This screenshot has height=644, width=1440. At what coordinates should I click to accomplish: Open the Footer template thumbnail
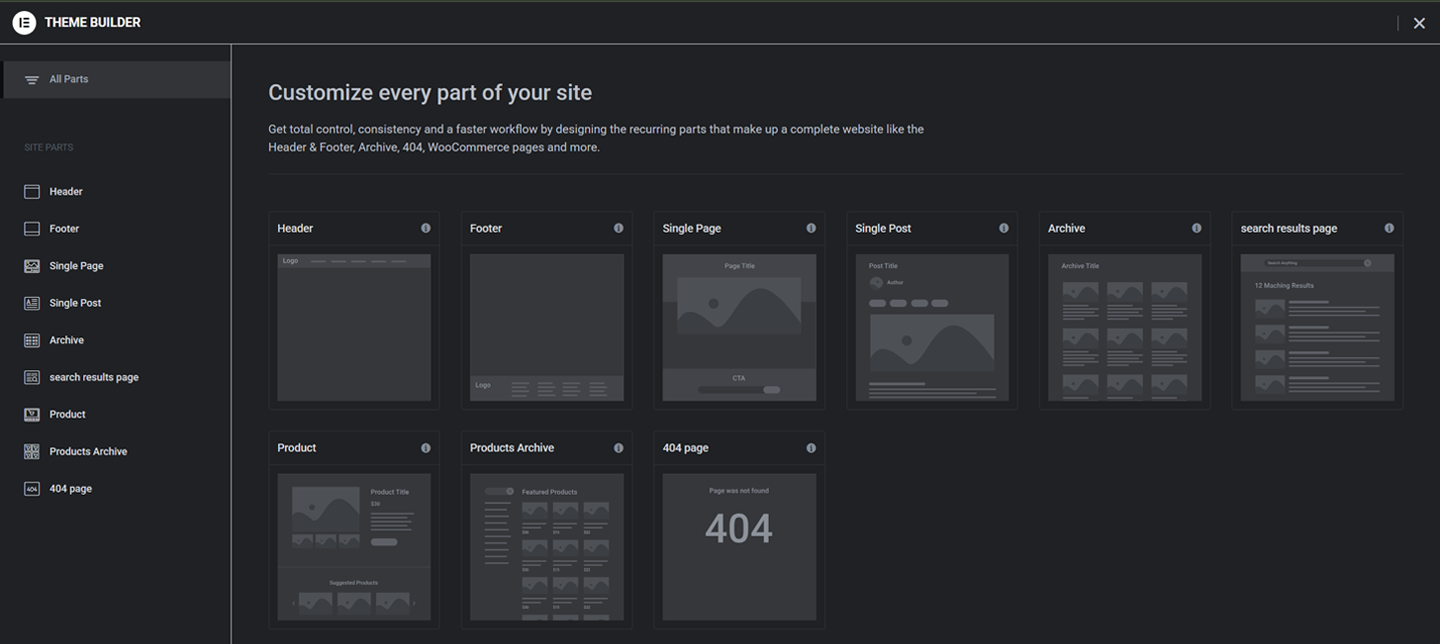(547, 327)
